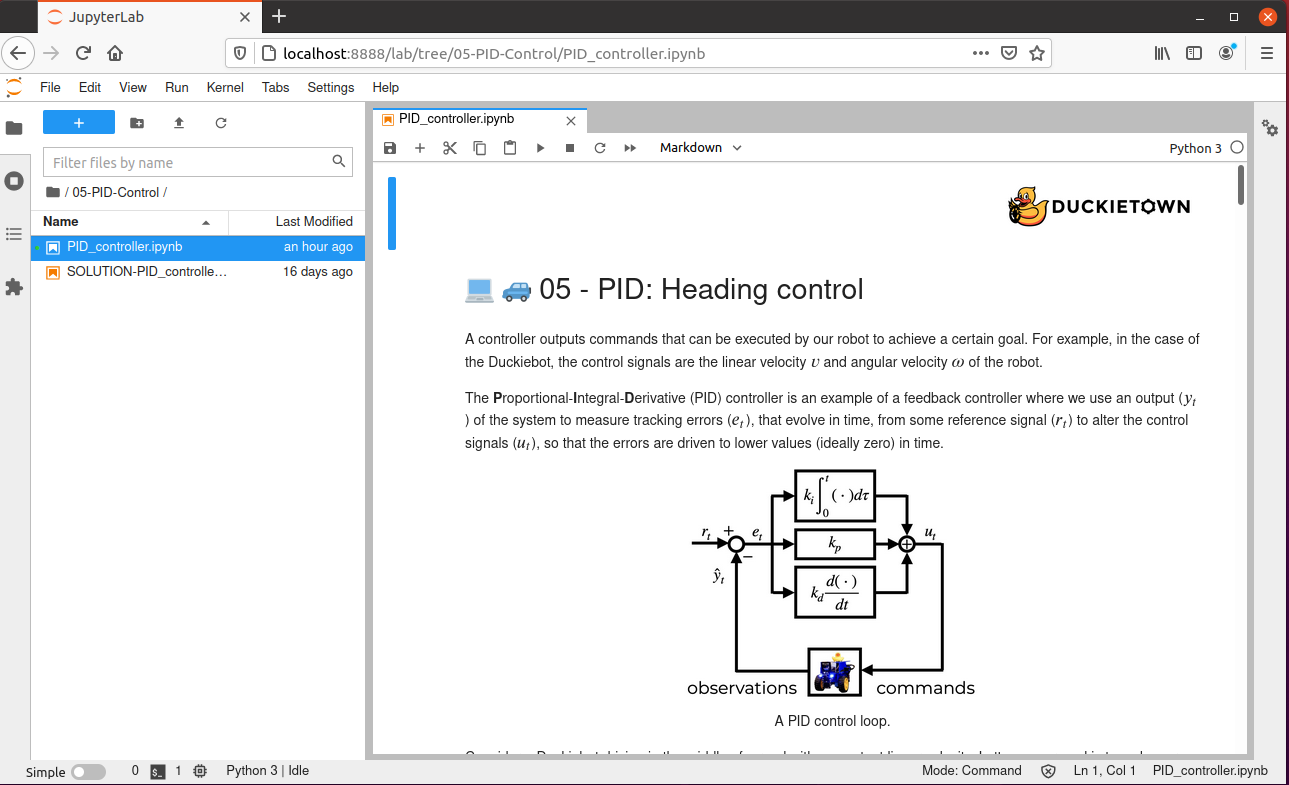The image size is (1289, 785).
Task: Open the Table of Contents sidebar tab
Action: (x=14, y=234)
